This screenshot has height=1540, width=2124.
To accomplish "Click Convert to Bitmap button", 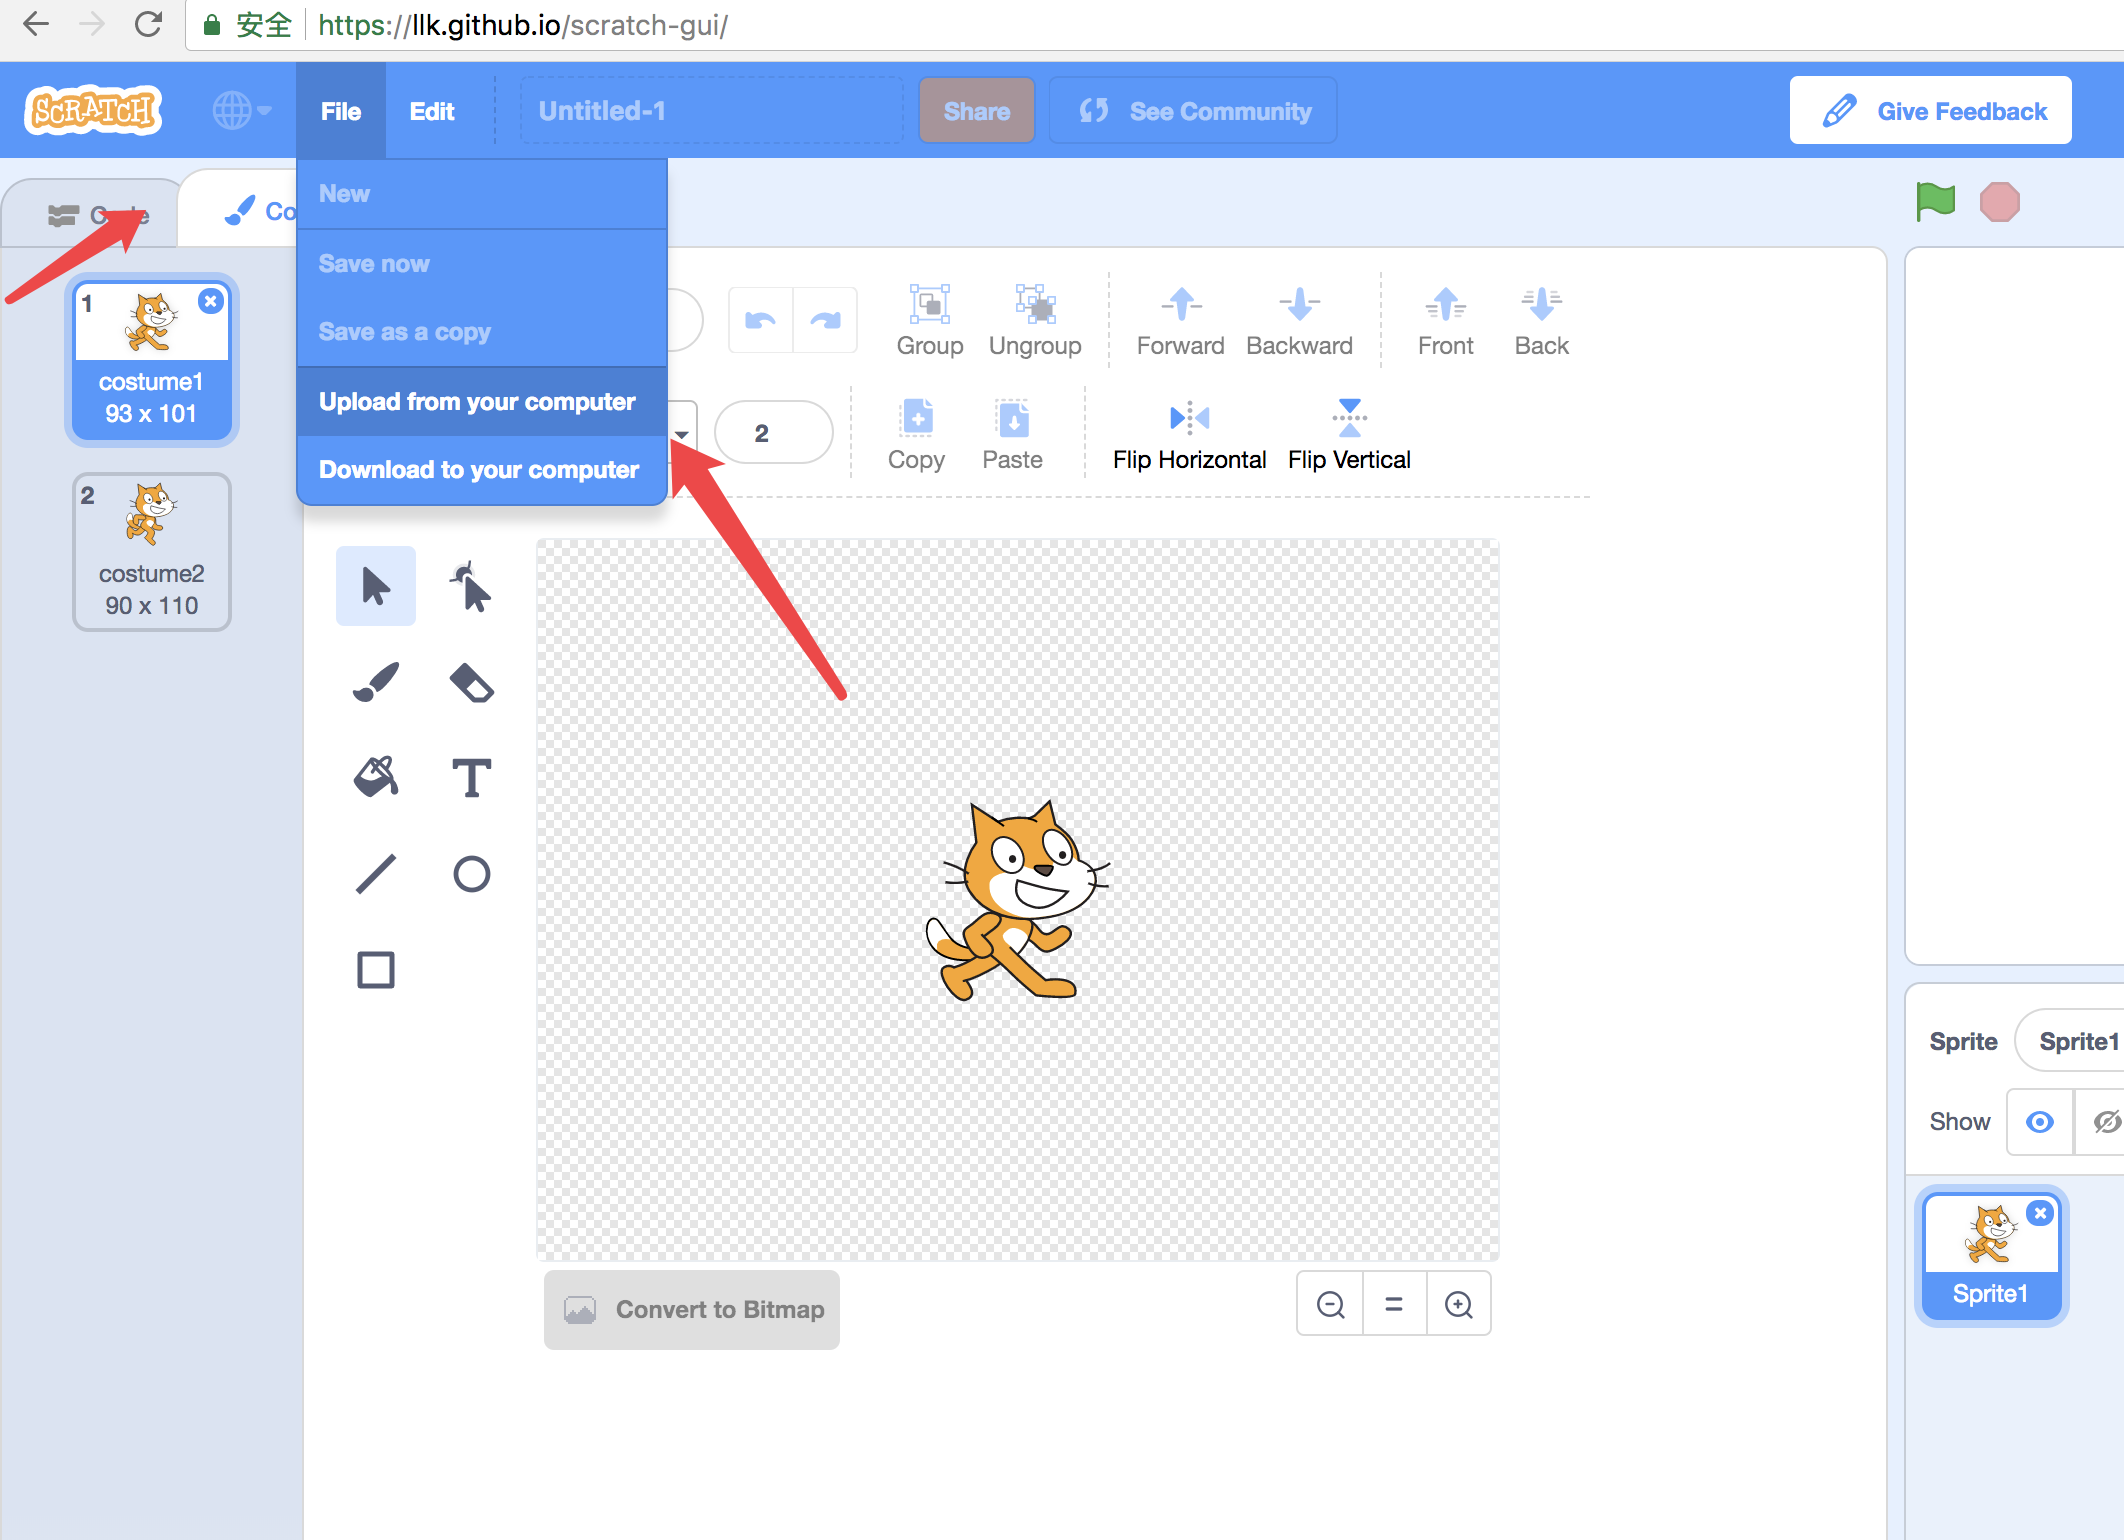I will click(692, 1310).
